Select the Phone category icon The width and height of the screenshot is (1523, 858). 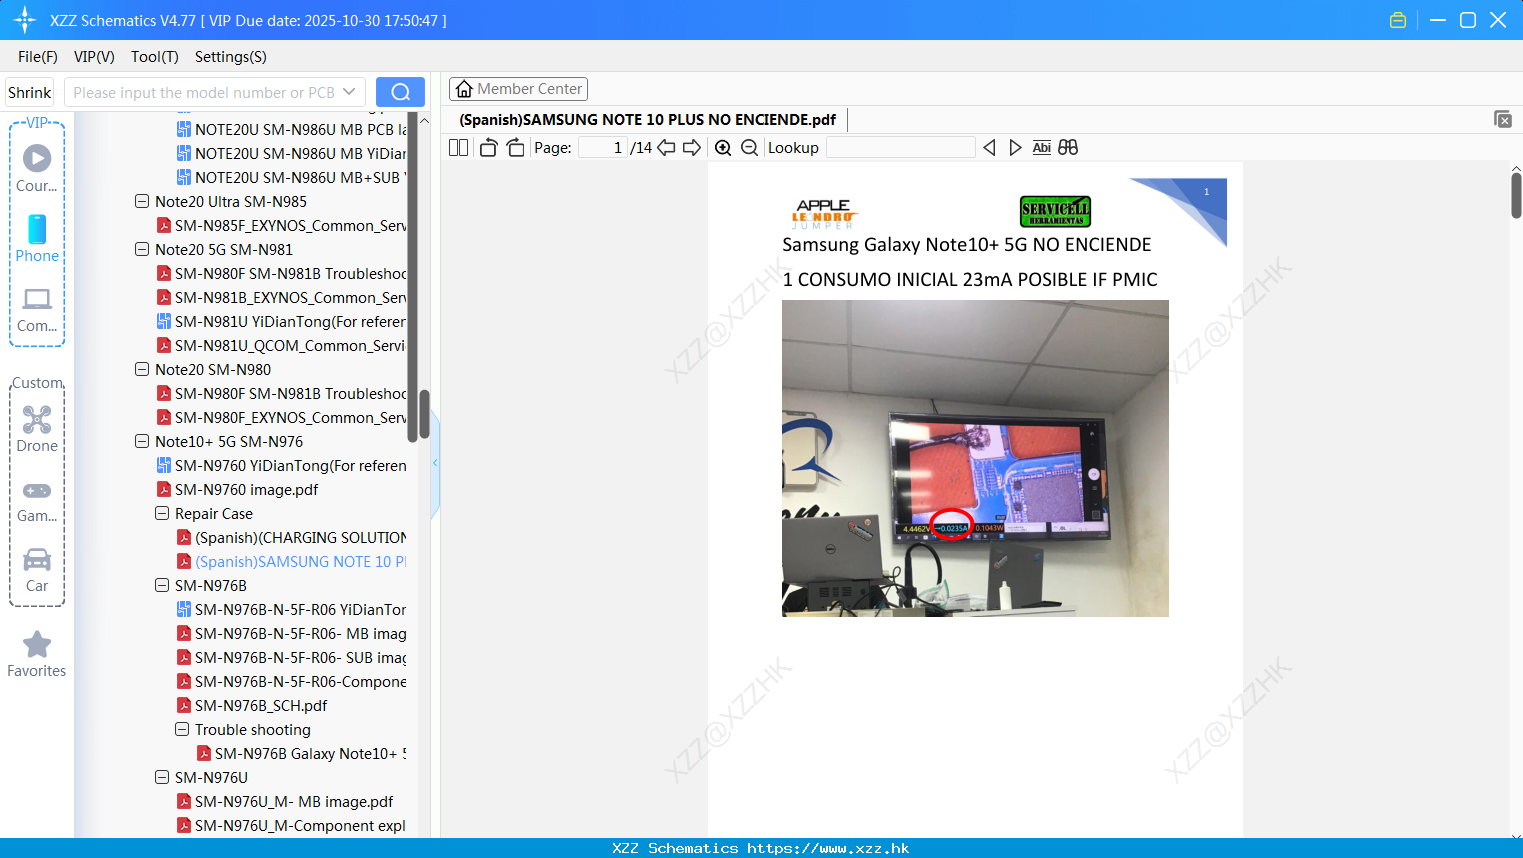tap(37, 239)
